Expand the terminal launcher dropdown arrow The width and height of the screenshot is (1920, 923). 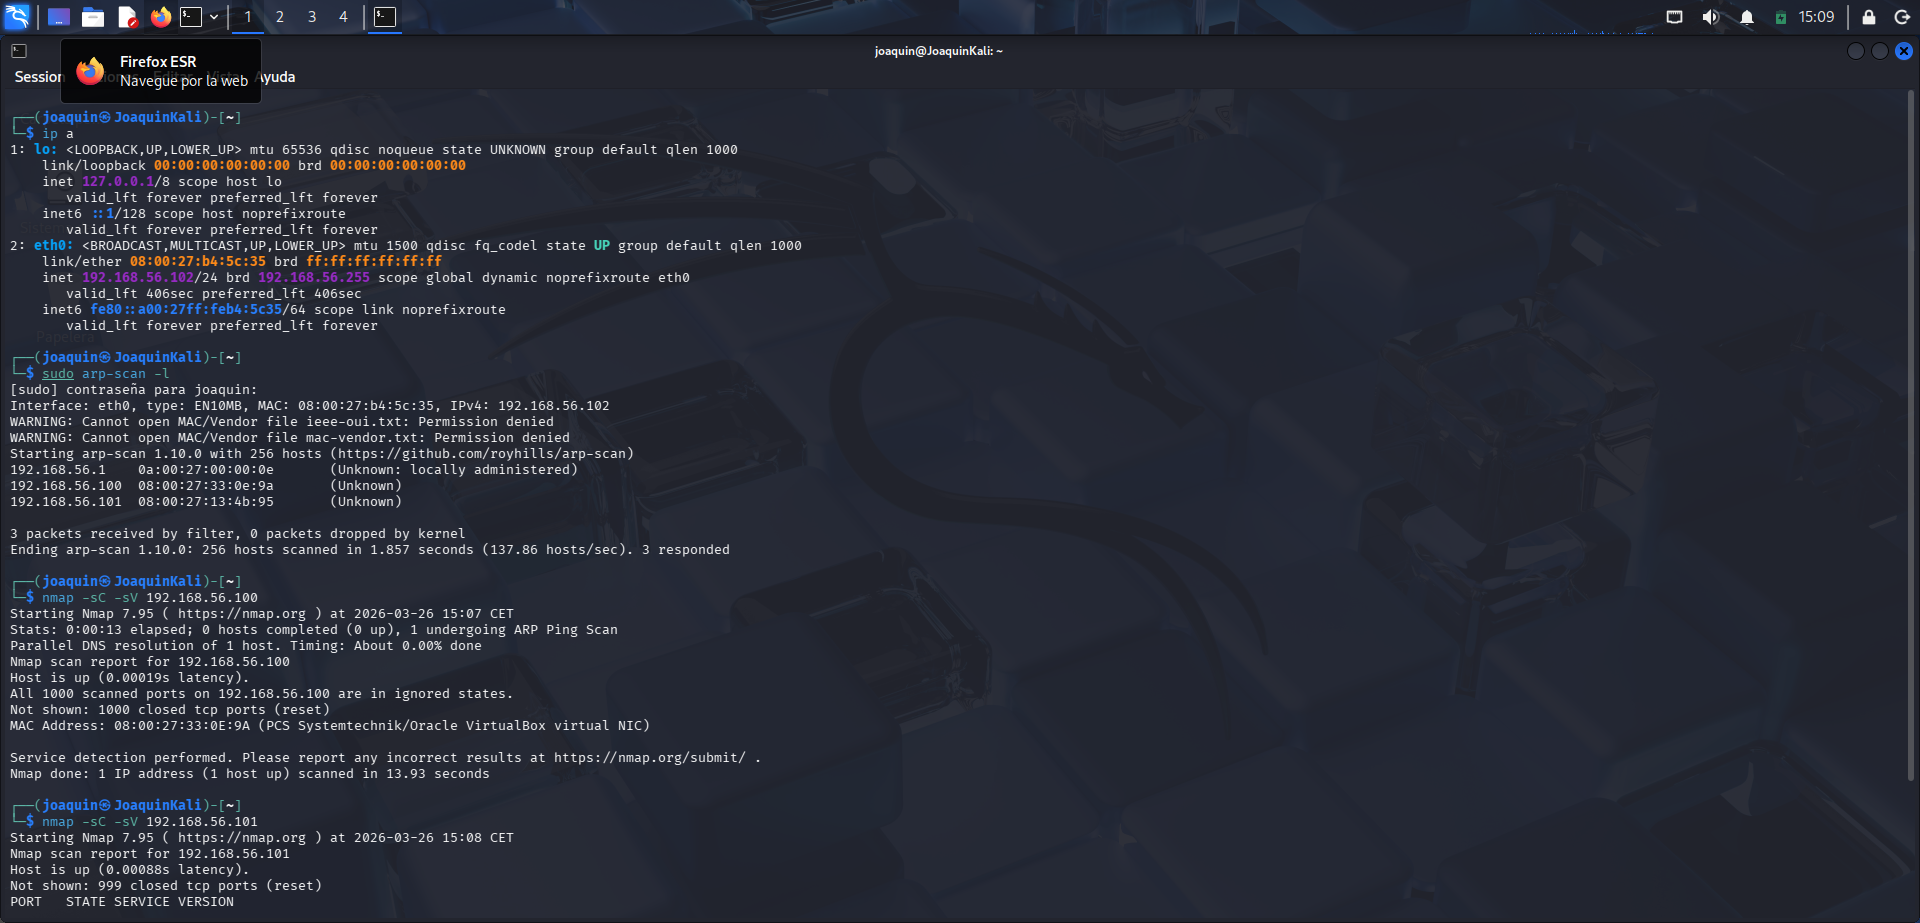click(214, 16)
